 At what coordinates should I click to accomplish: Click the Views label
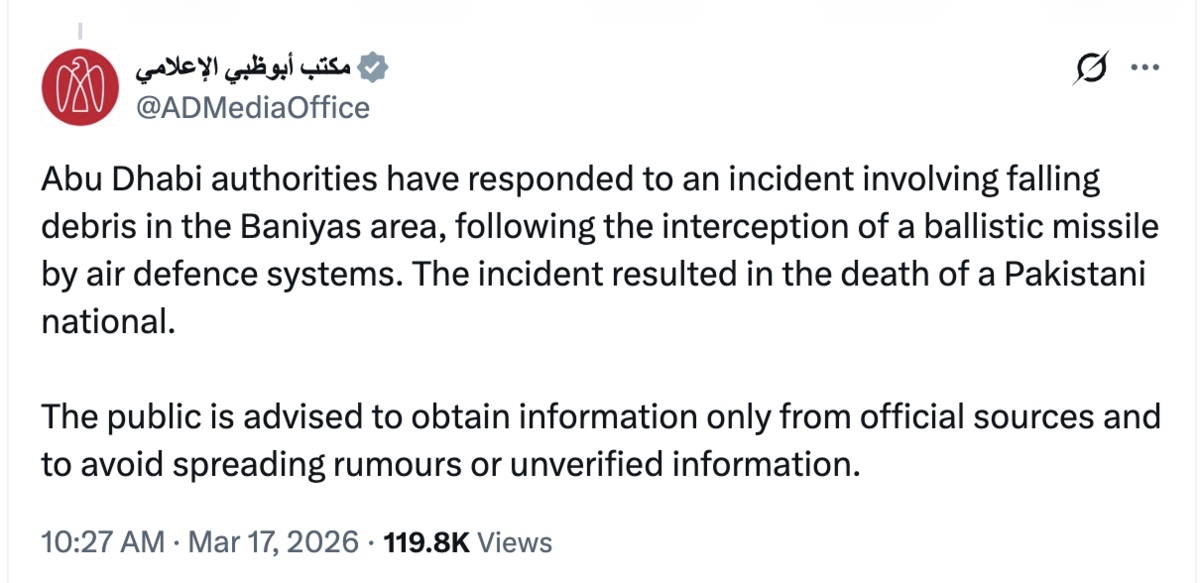[515, 542]
